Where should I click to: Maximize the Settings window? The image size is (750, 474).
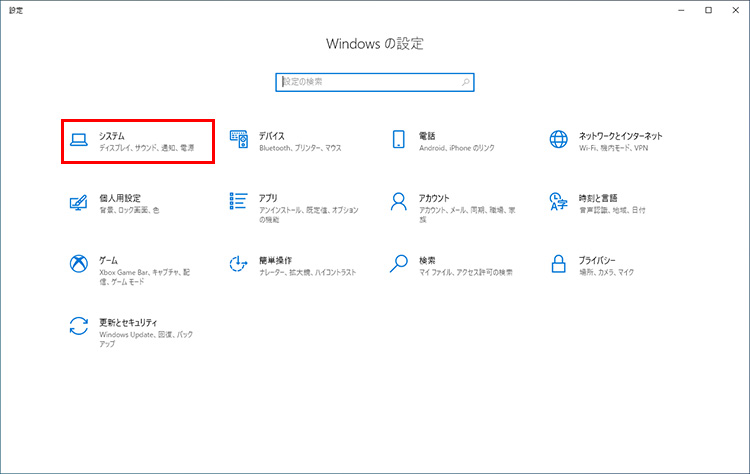(x=708, y=10)
